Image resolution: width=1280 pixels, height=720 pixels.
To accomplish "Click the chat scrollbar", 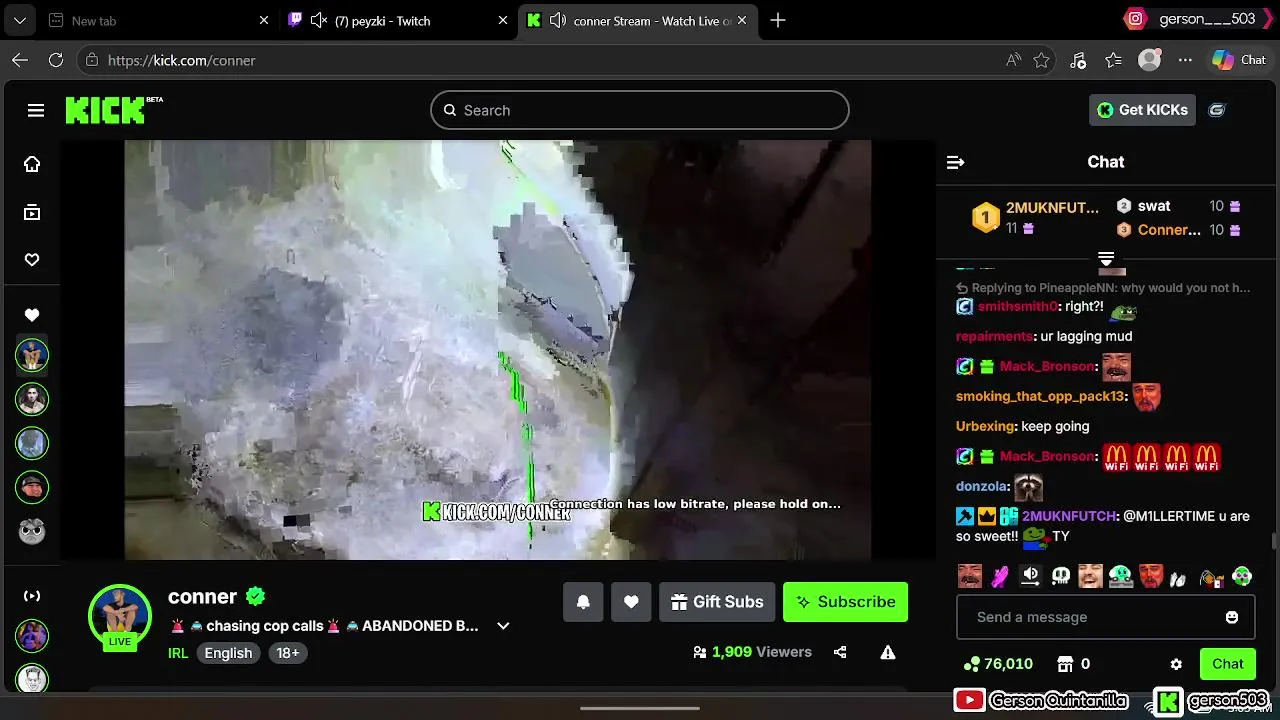I will (1273, 542).
